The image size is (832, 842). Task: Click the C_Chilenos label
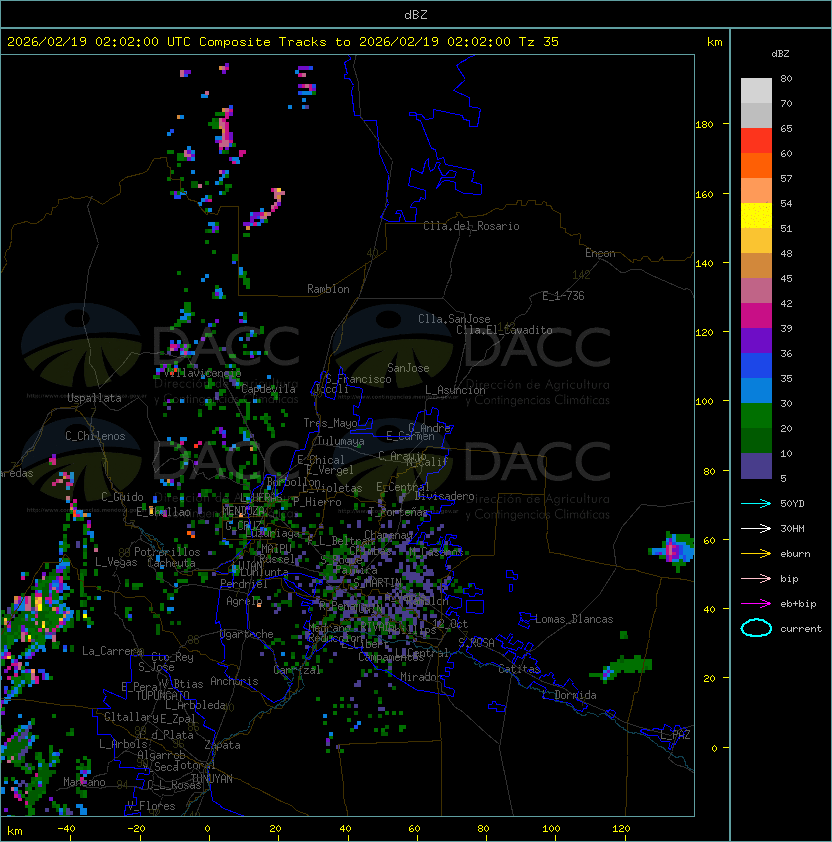[x=95, y=436]
